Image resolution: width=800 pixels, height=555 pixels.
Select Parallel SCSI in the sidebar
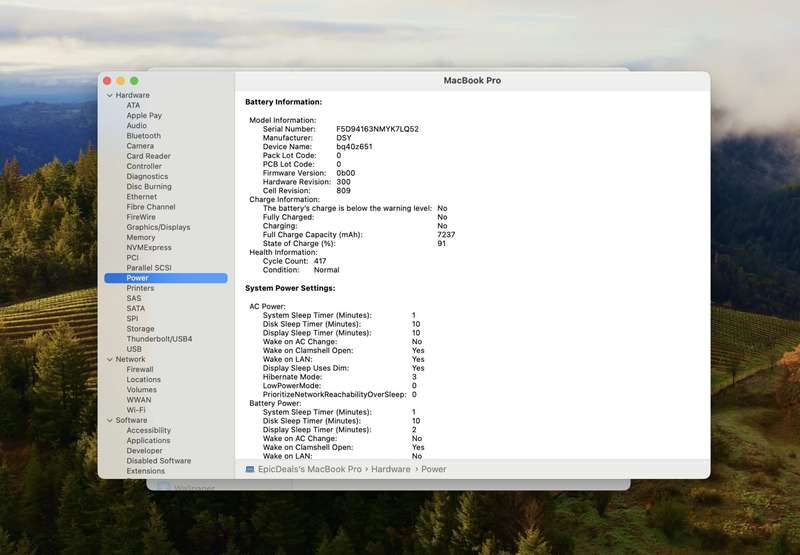(x=149, y=268)
